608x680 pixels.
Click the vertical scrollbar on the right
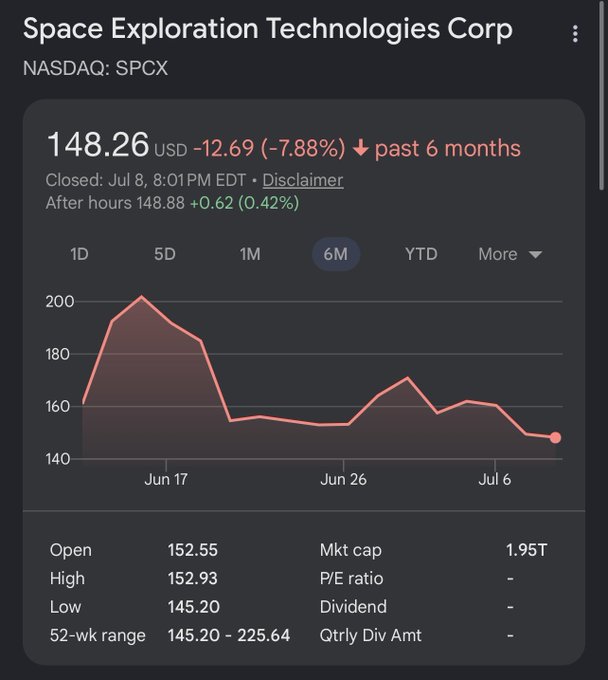point(602,95)
